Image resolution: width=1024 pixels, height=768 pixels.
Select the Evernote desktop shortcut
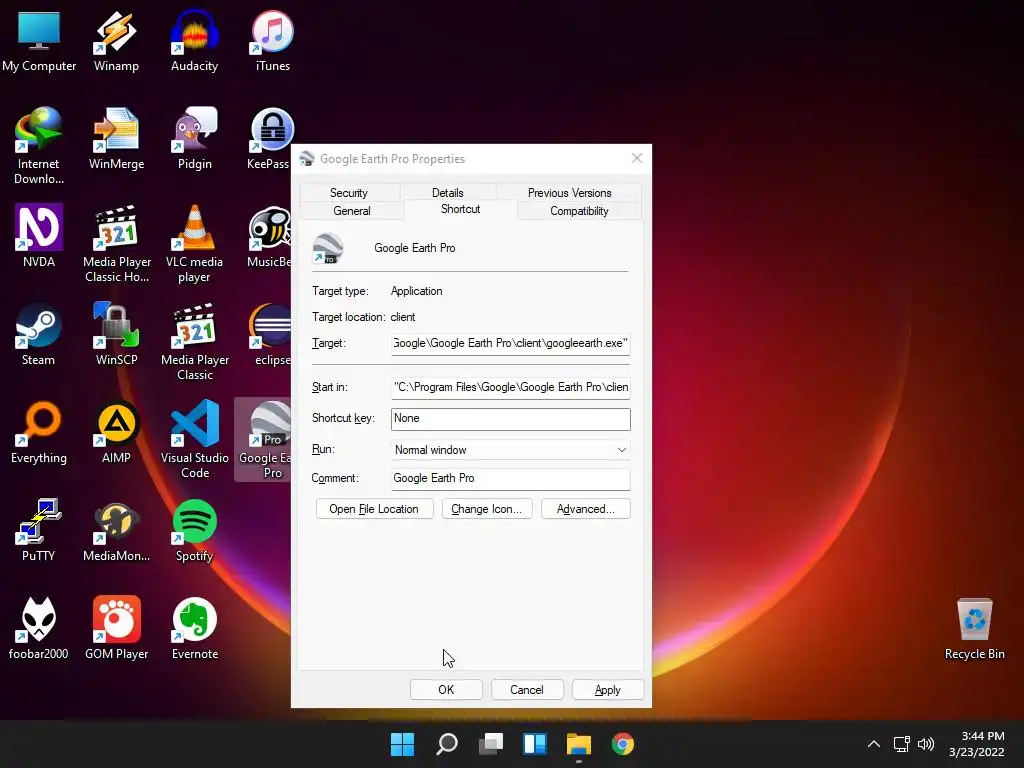[195, 628]
